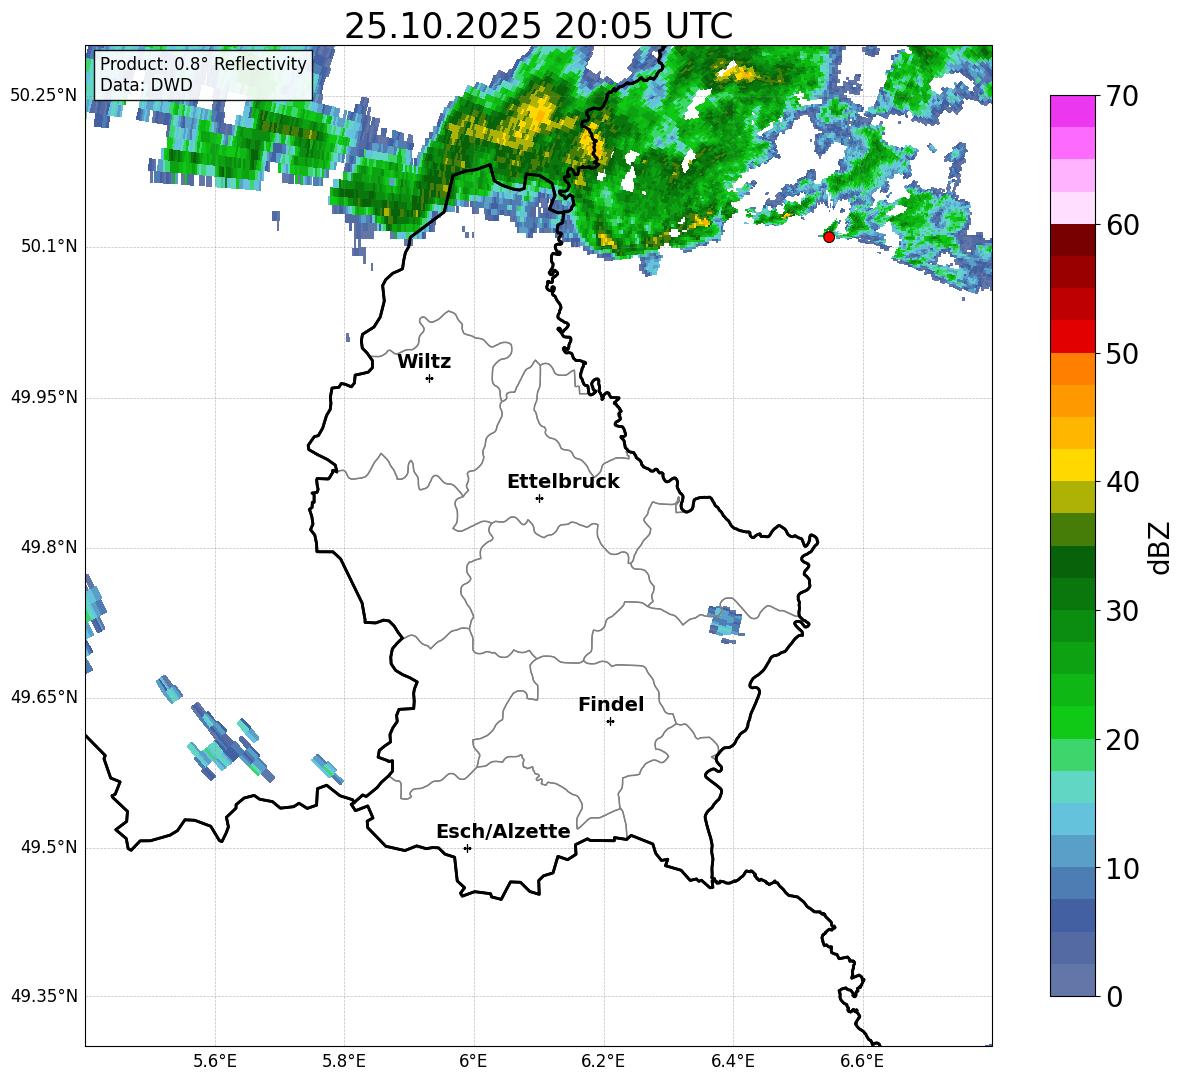Click the title "25.10.2025 20:05 UTC"
The height and width of the screenshot is (1081, 1184).
click(x=538, y=26)
